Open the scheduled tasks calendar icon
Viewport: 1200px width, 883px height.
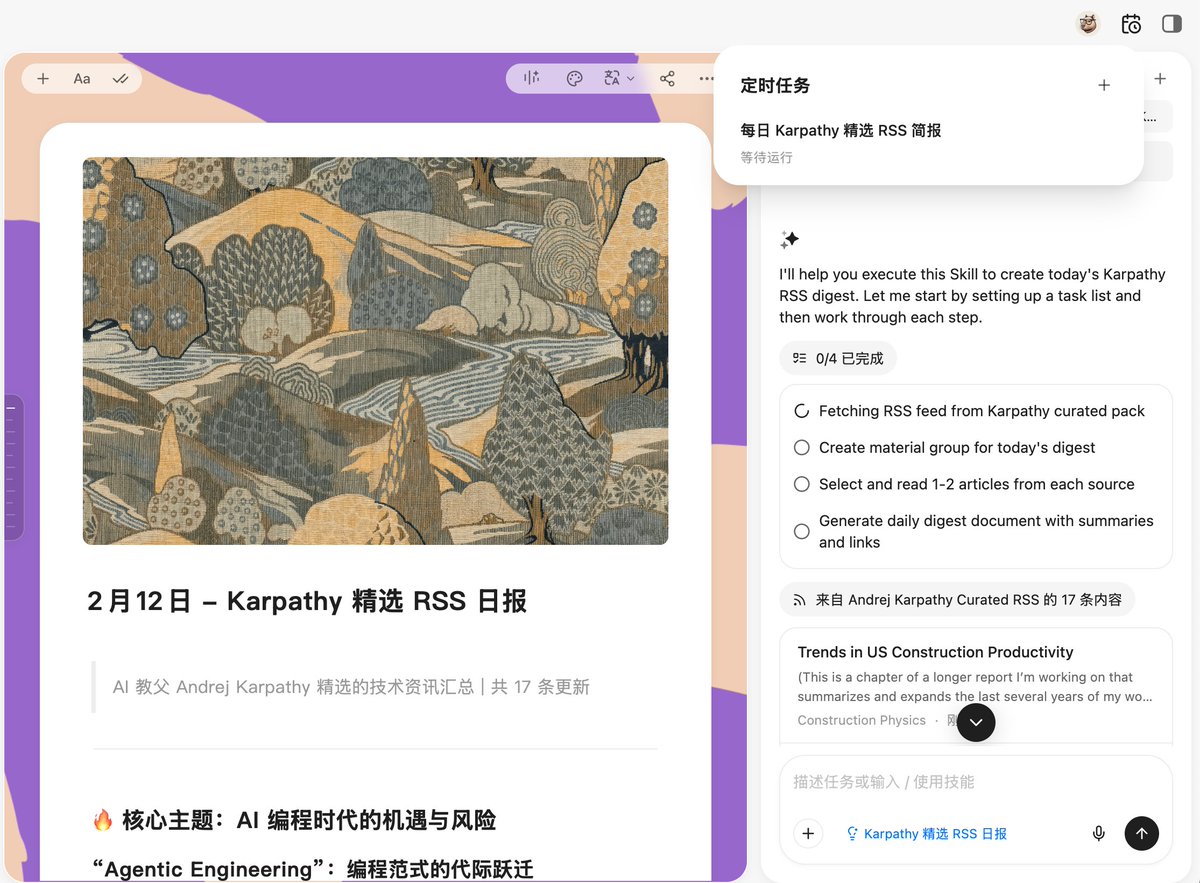pyautogui.click(x=1131, y=23)
